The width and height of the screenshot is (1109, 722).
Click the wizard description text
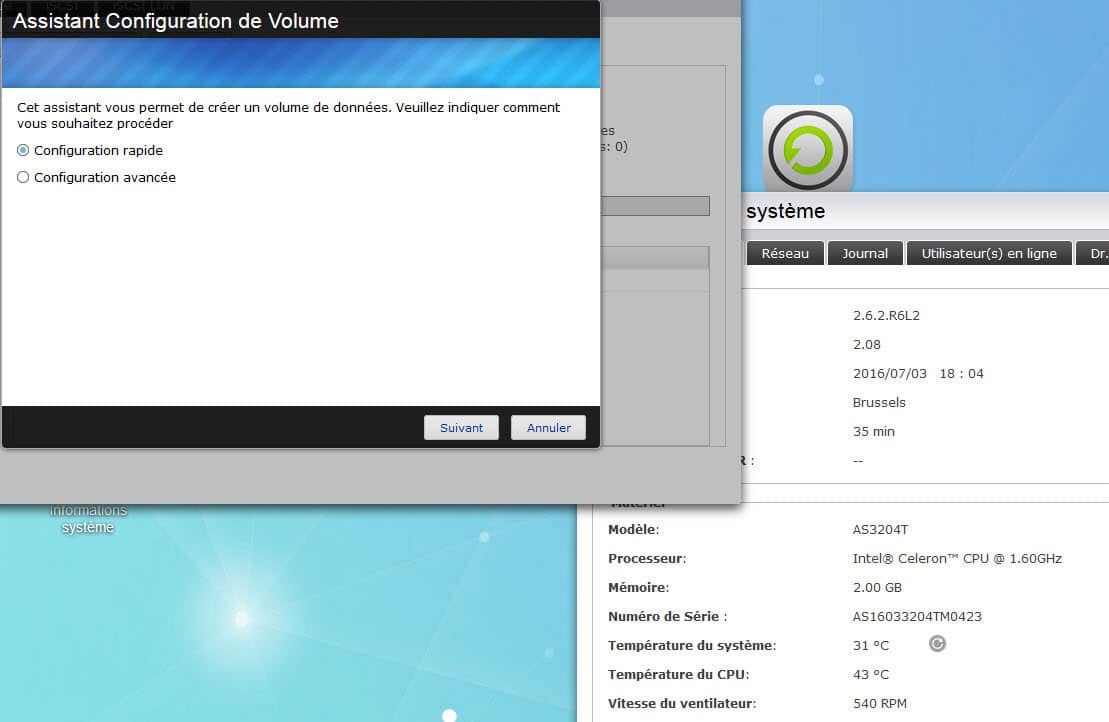click(x=289, y=115)
